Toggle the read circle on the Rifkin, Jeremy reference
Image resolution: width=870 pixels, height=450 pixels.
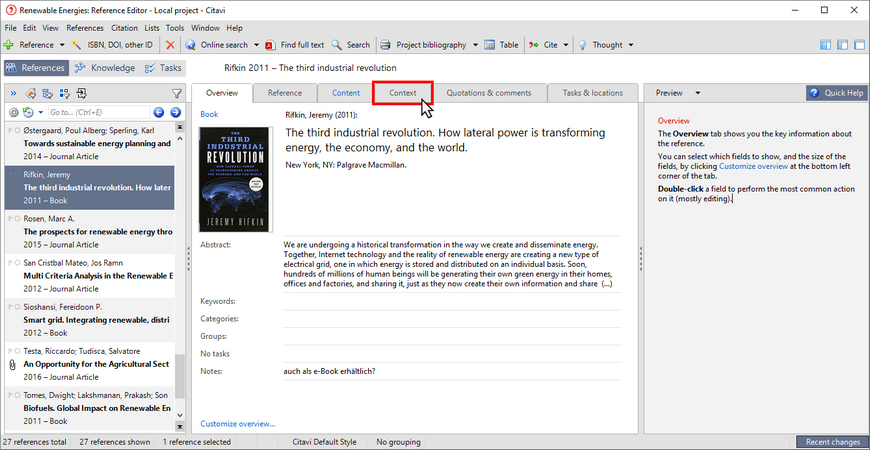point(19,175)
